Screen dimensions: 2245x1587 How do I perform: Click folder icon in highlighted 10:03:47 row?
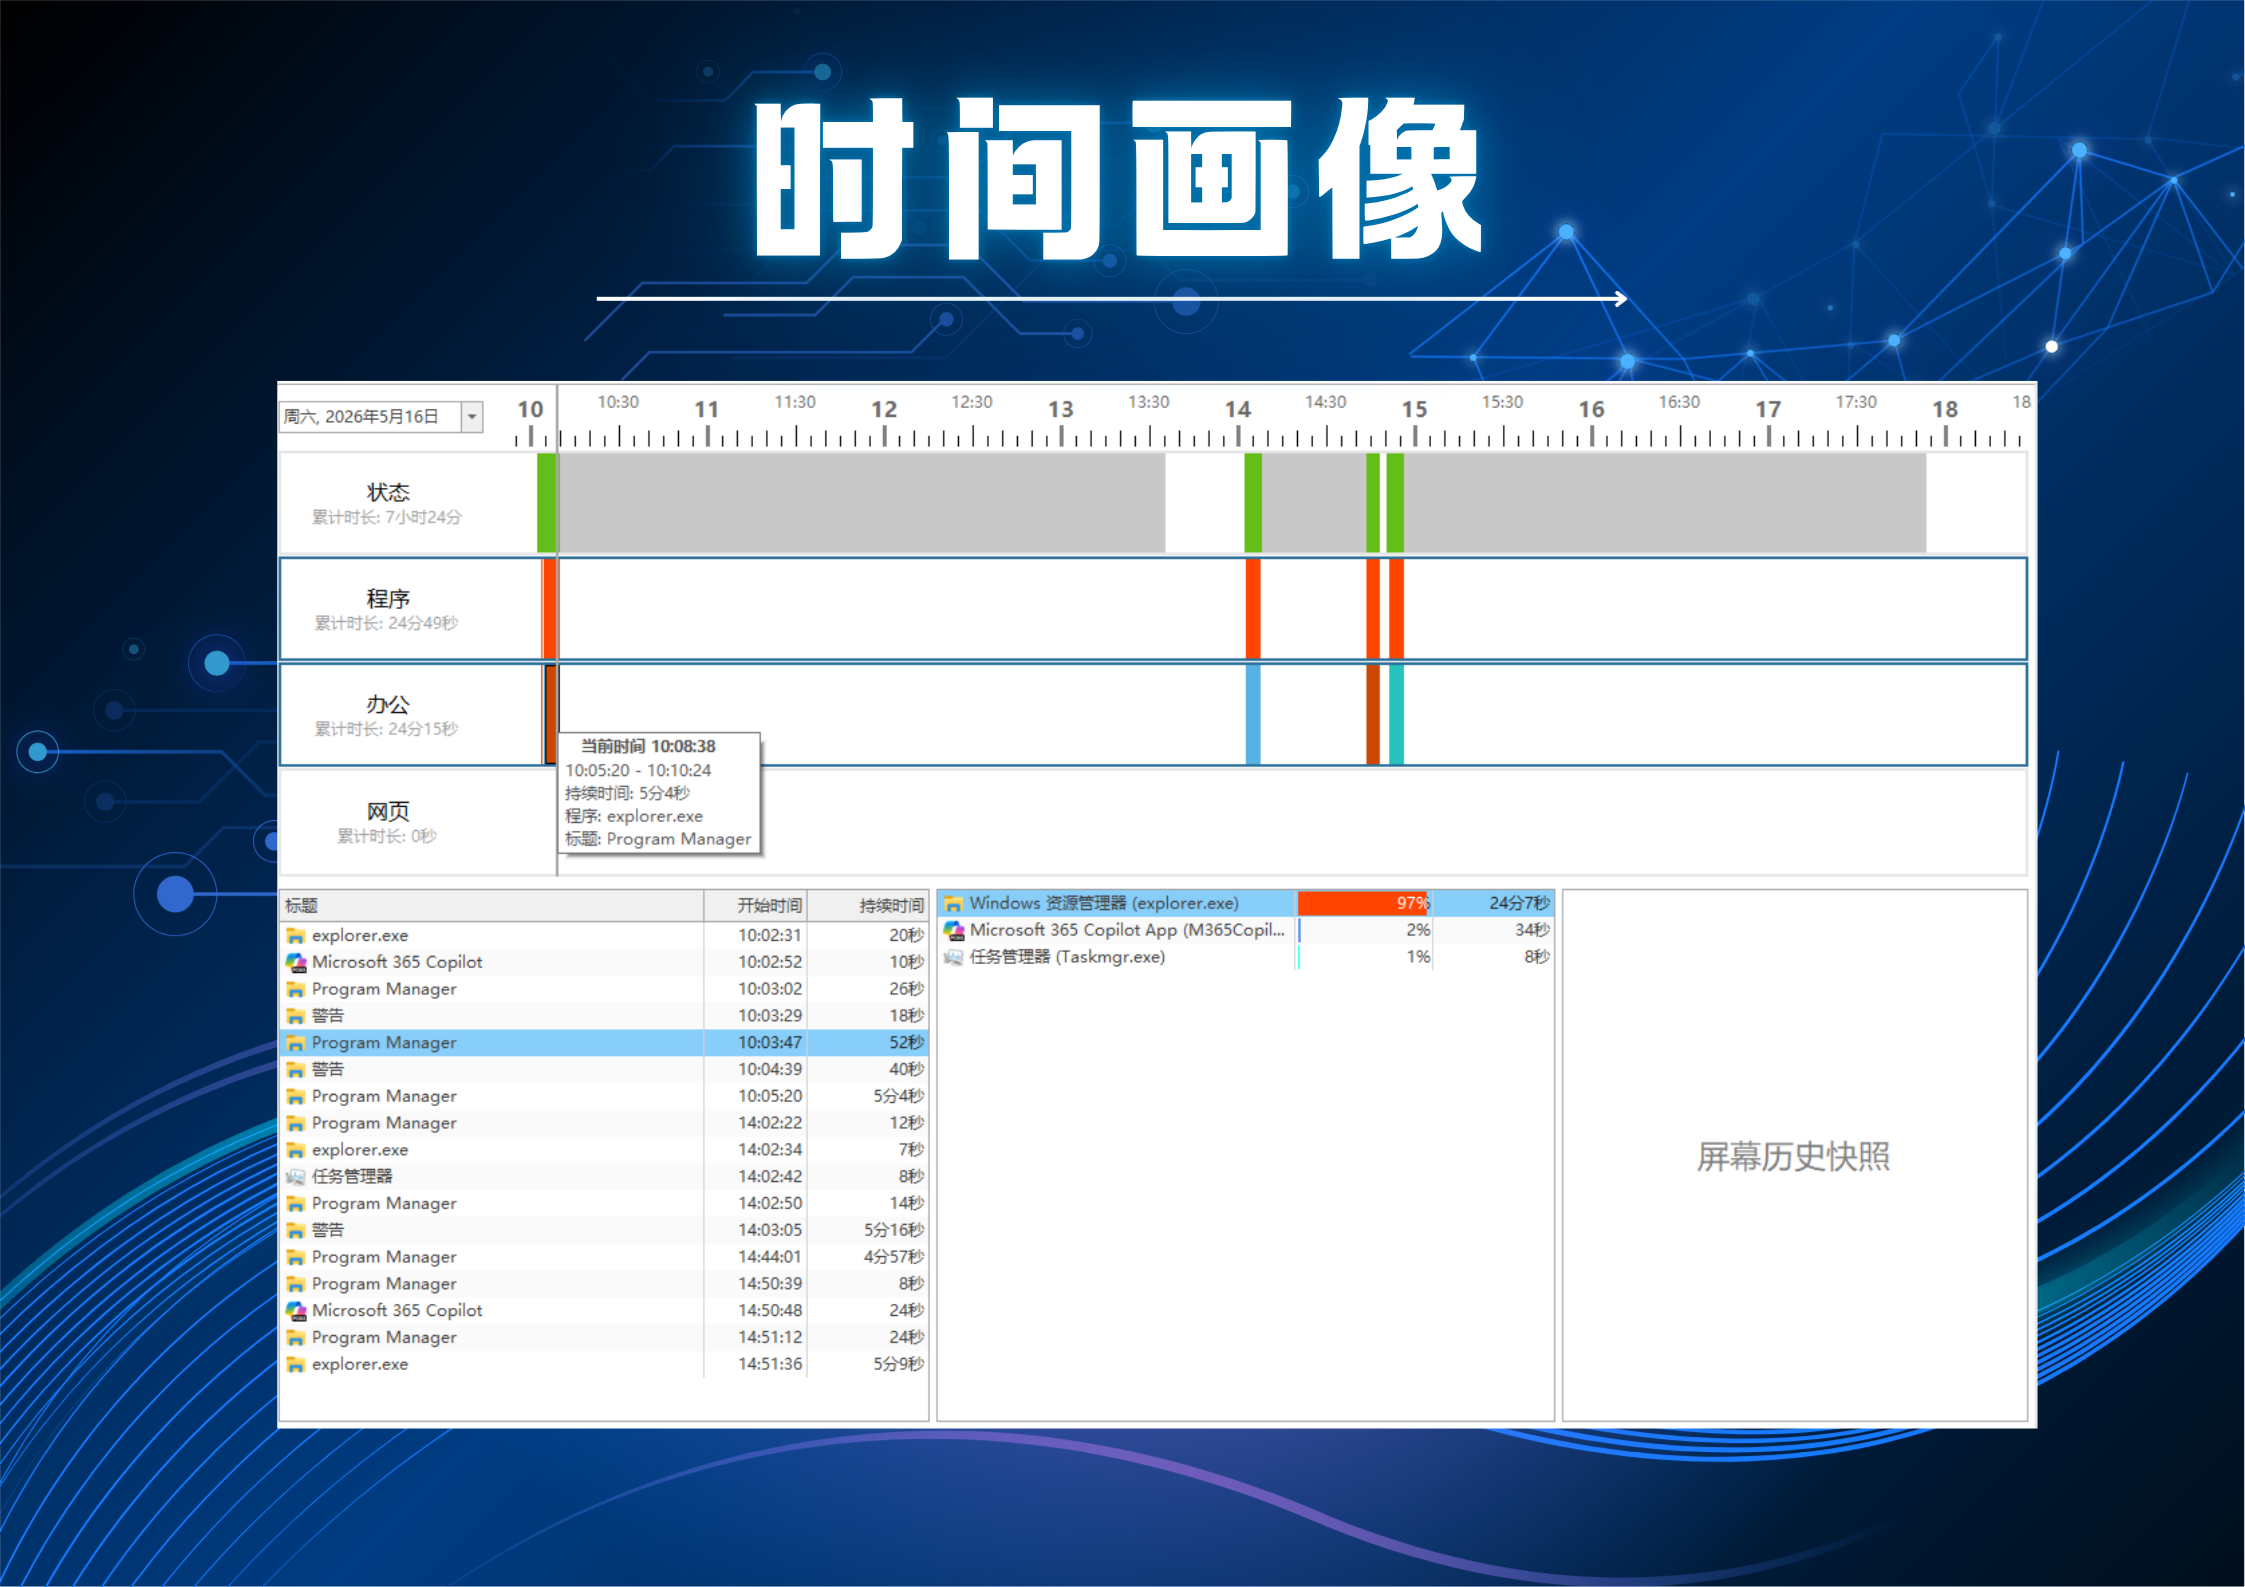click(x=296, y=1043)
